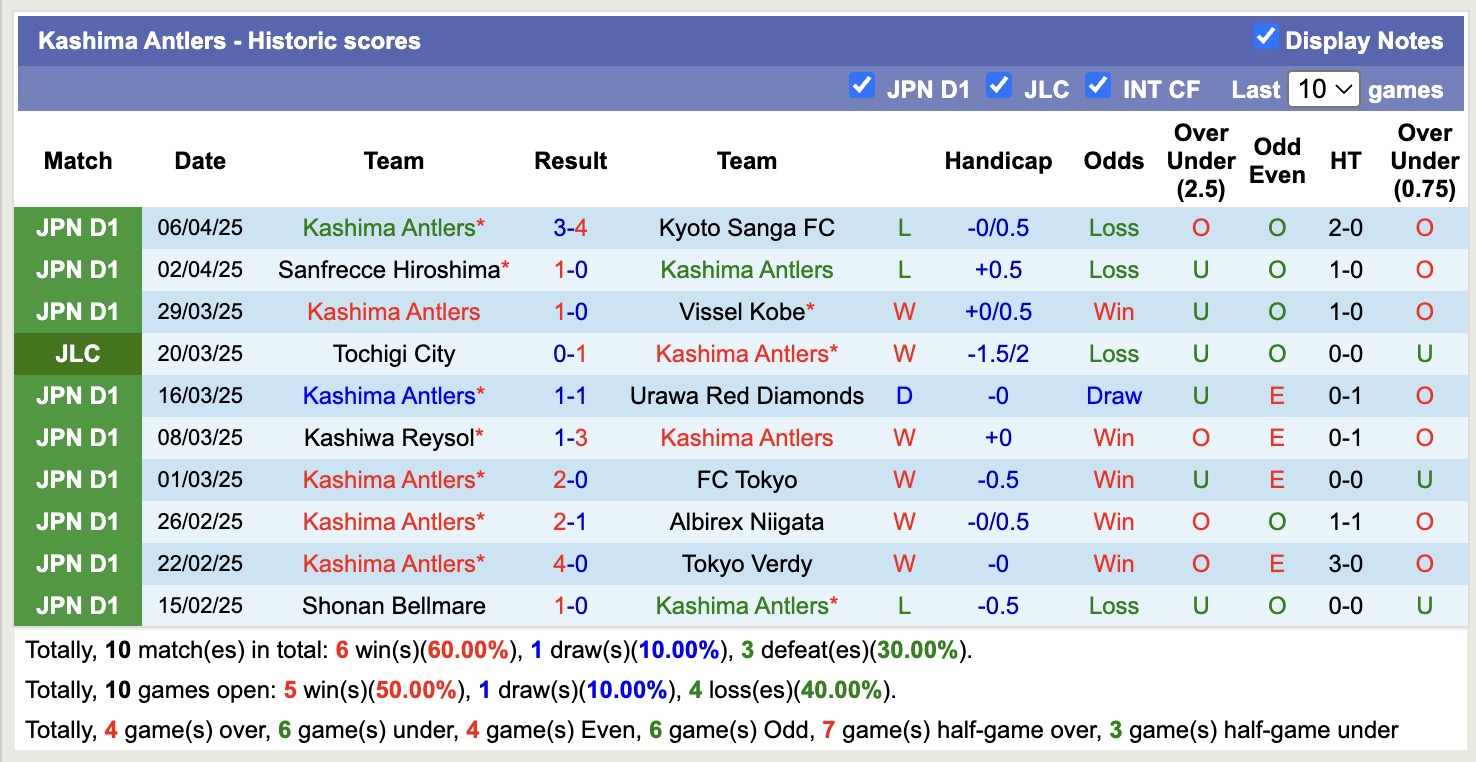The width and height of the screenshot is (1476, 762).
Task: Open the Tokyo Verdy team page
Action: pyautogui.click(x=747, y=563)
